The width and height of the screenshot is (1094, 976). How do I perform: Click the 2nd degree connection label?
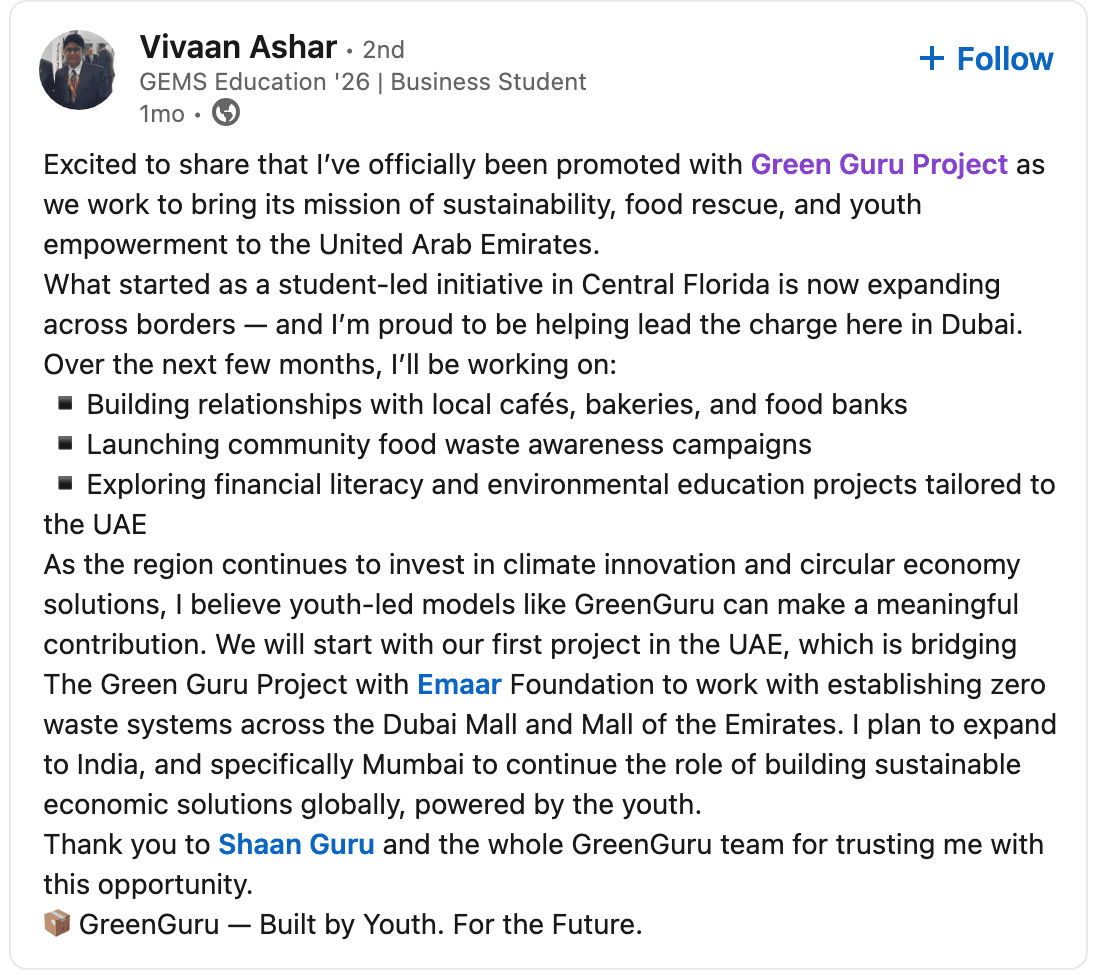click(x=384, y=49)
